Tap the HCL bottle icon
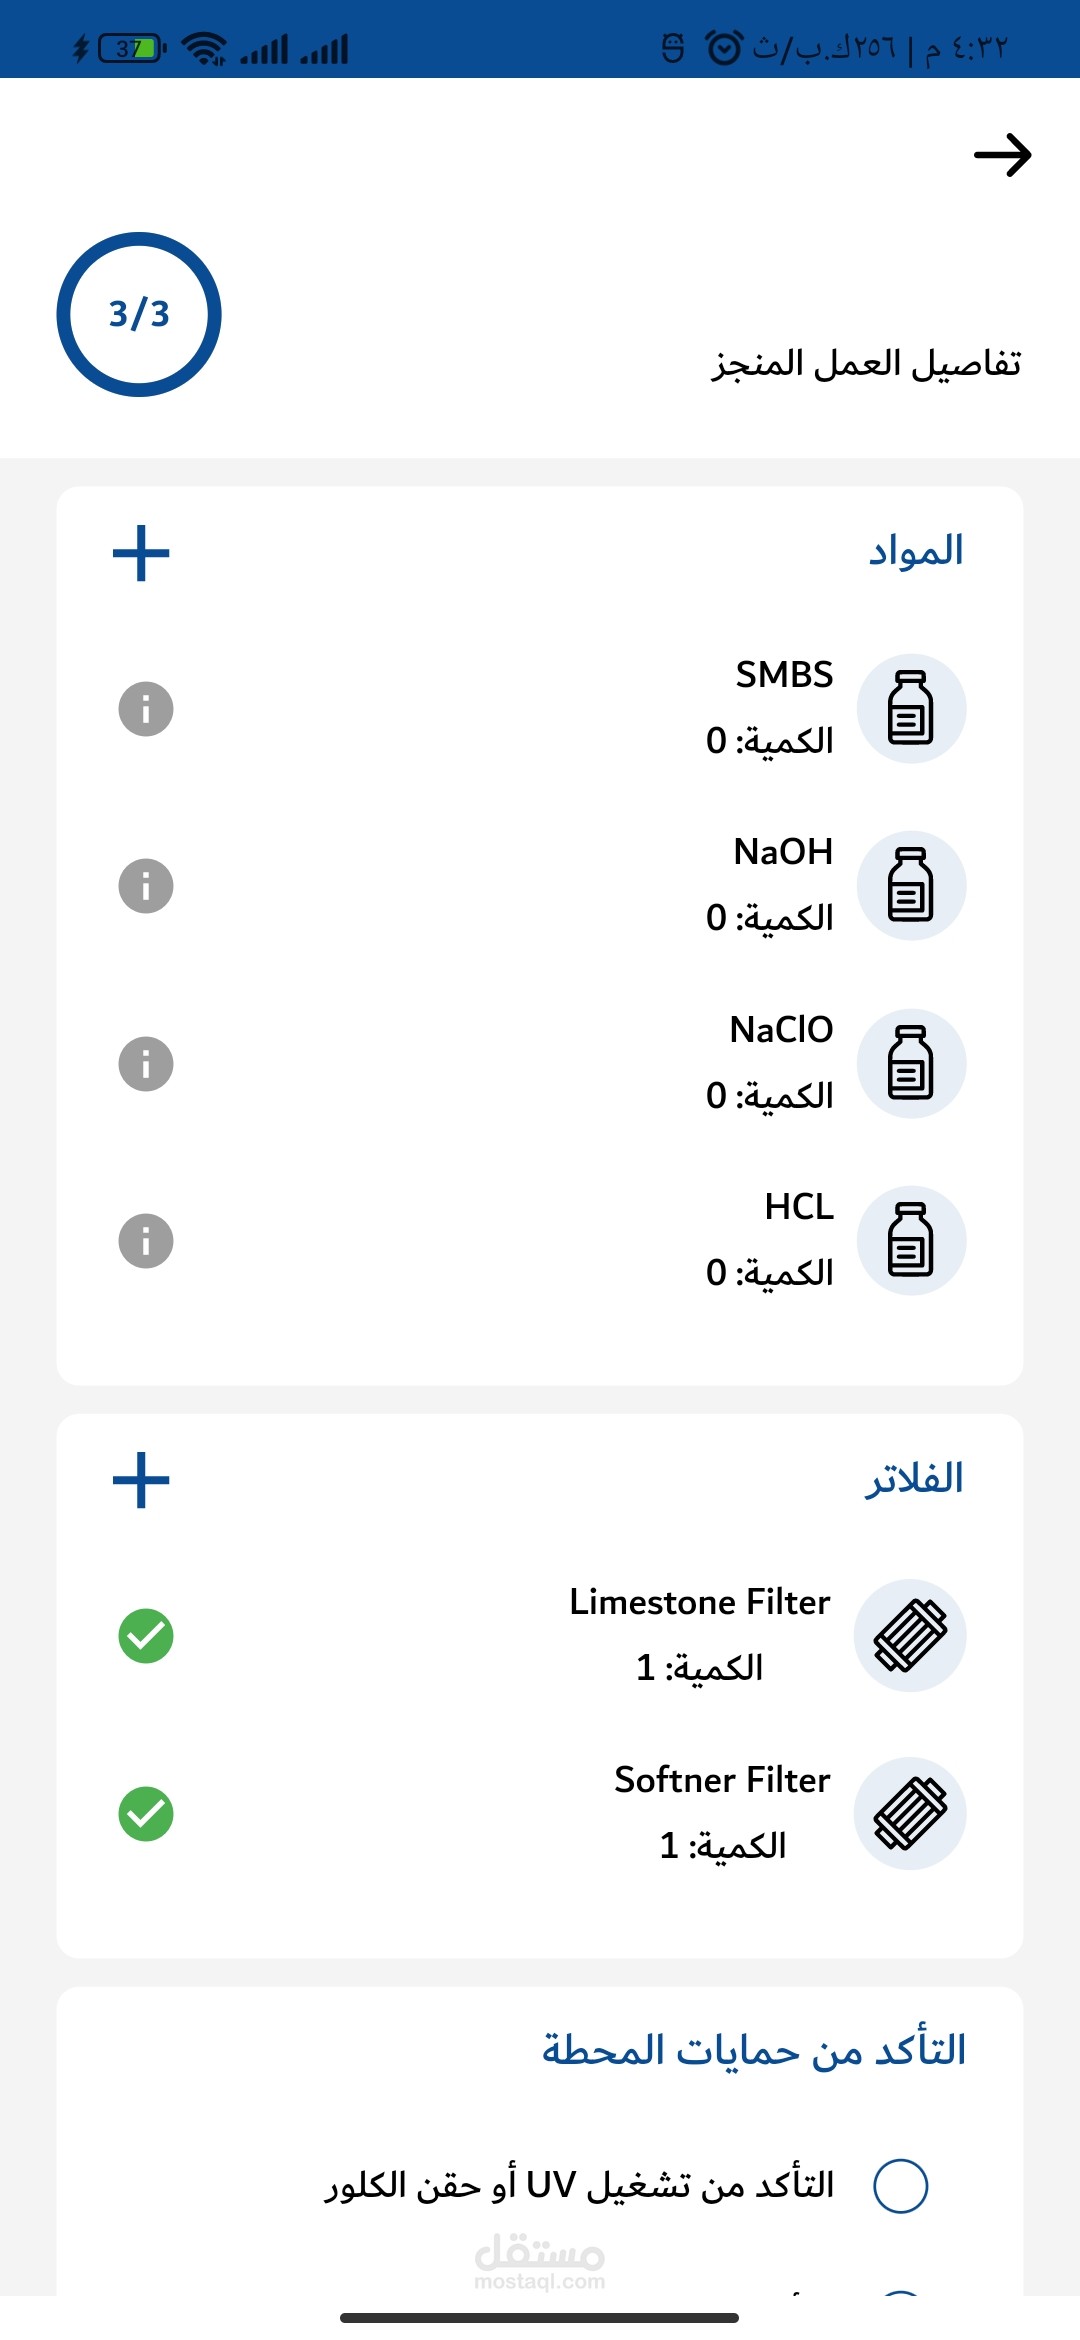 click(911, 1241)
